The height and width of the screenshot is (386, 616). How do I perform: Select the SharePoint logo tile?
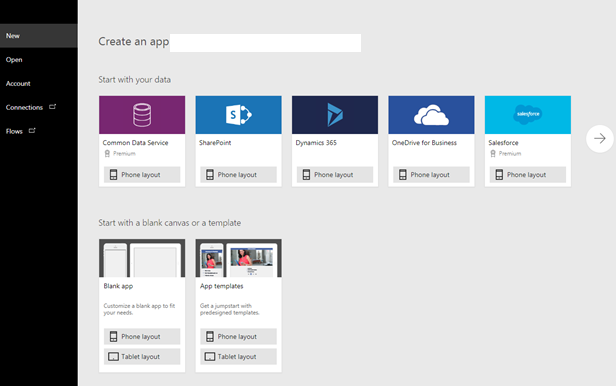click(238, 115)
